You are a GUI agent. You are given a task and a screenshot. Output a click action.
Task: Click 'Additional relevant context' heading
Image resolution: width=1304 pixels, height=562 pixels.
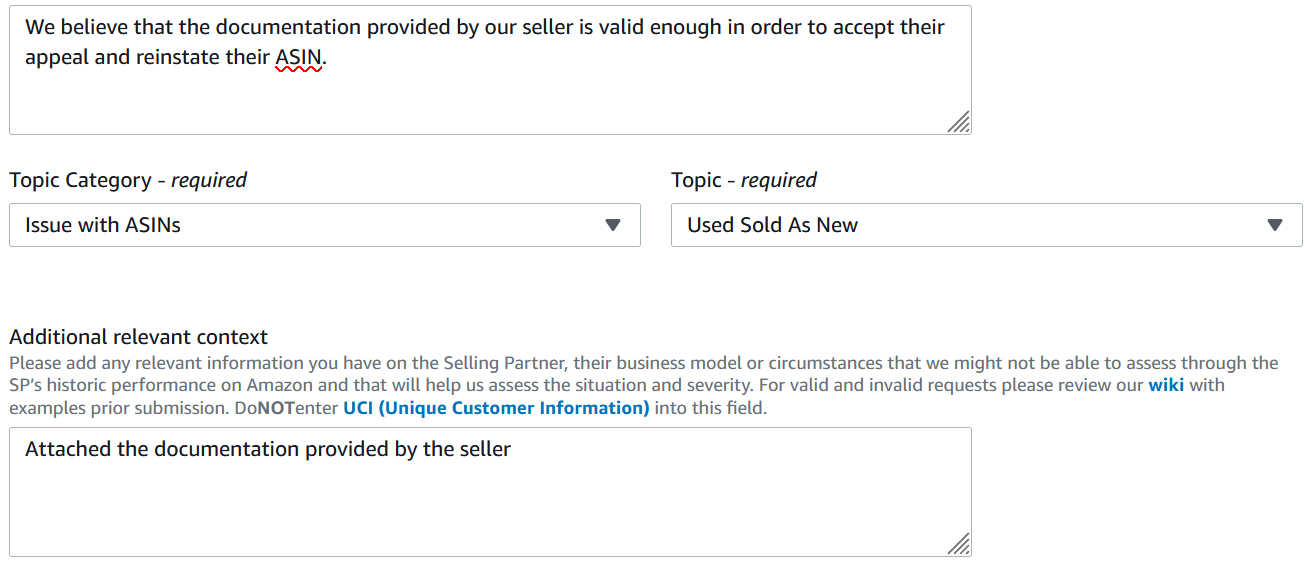pos(139,337)
